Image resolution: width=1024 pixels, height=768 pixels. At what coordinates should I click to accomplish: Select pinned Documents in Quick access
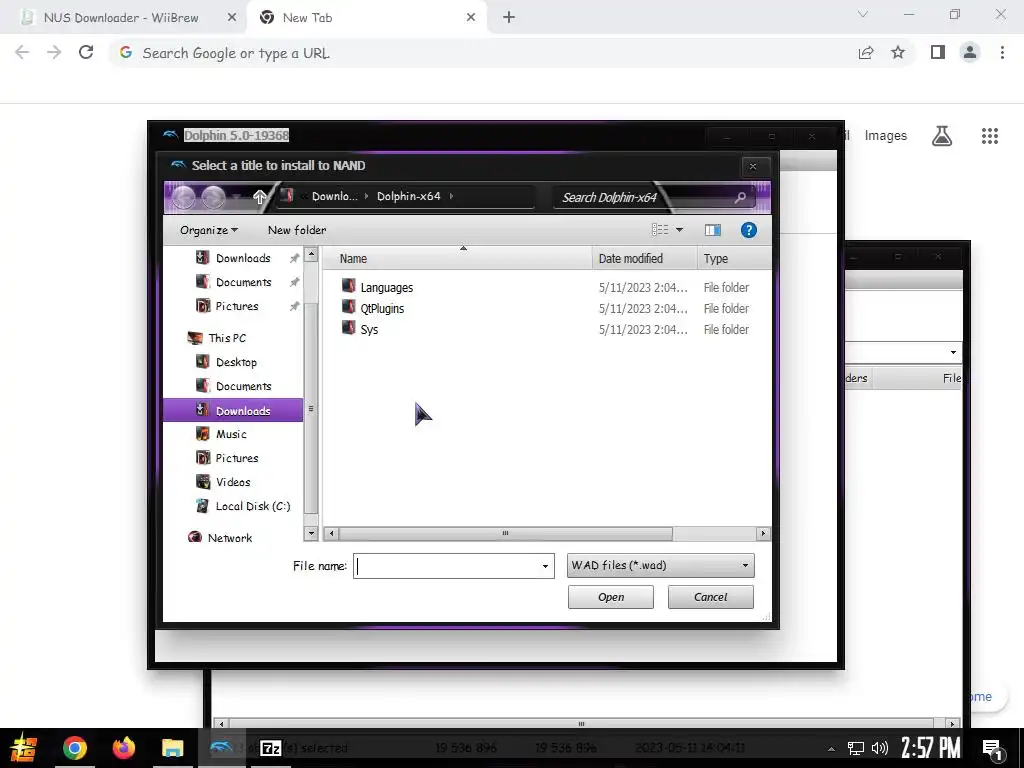coord(244,282)
